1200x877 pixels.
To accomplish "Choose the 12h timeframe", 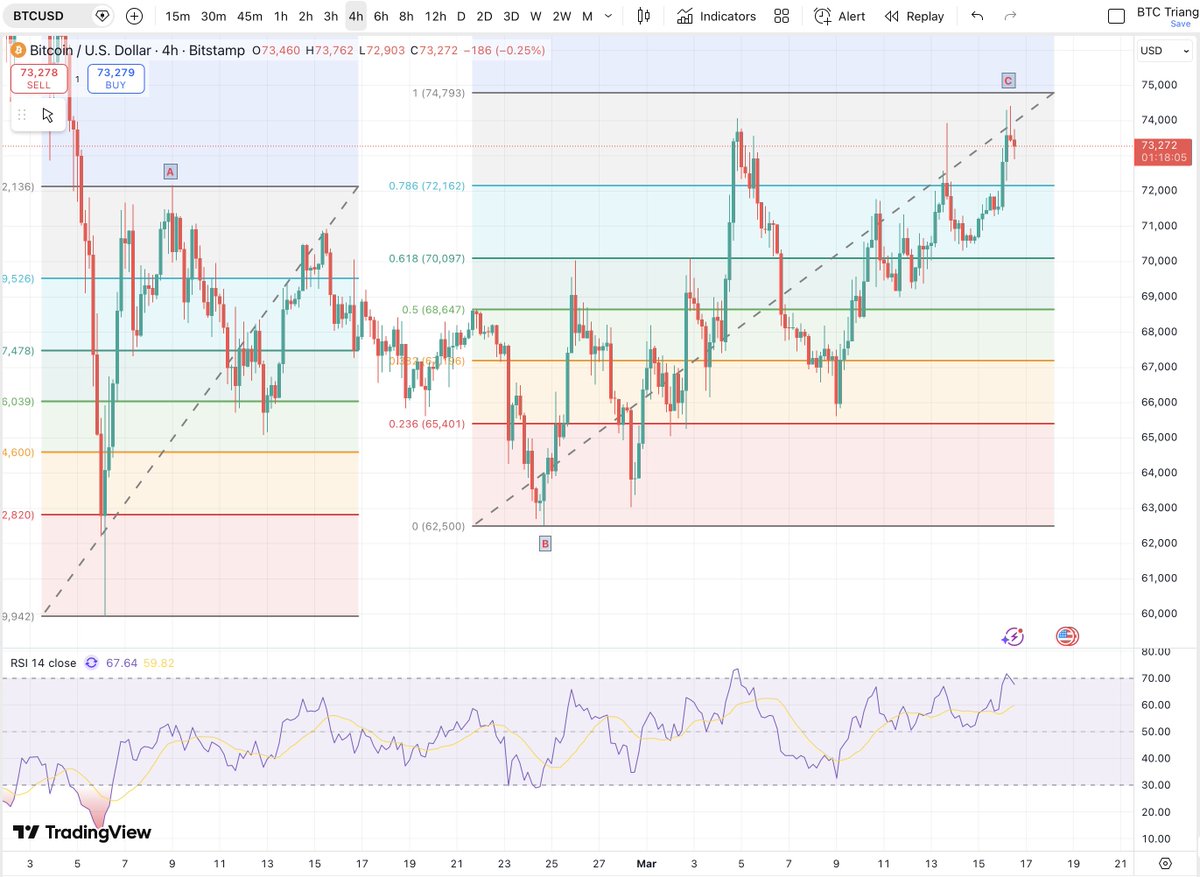I will (435, 16).
